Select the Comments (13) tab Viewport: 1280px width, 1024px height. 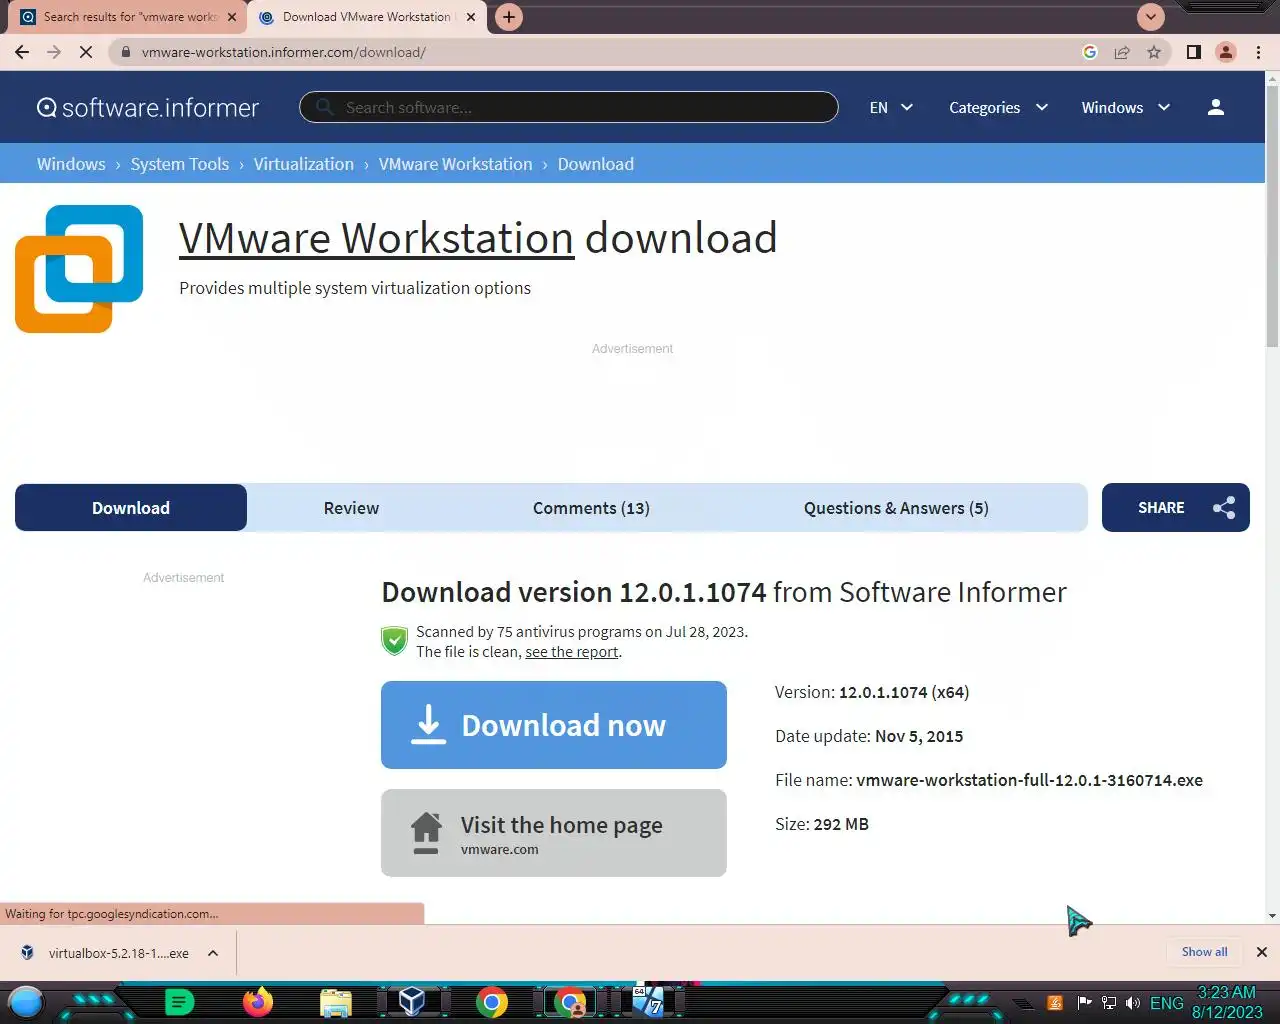tap(591, 508)
